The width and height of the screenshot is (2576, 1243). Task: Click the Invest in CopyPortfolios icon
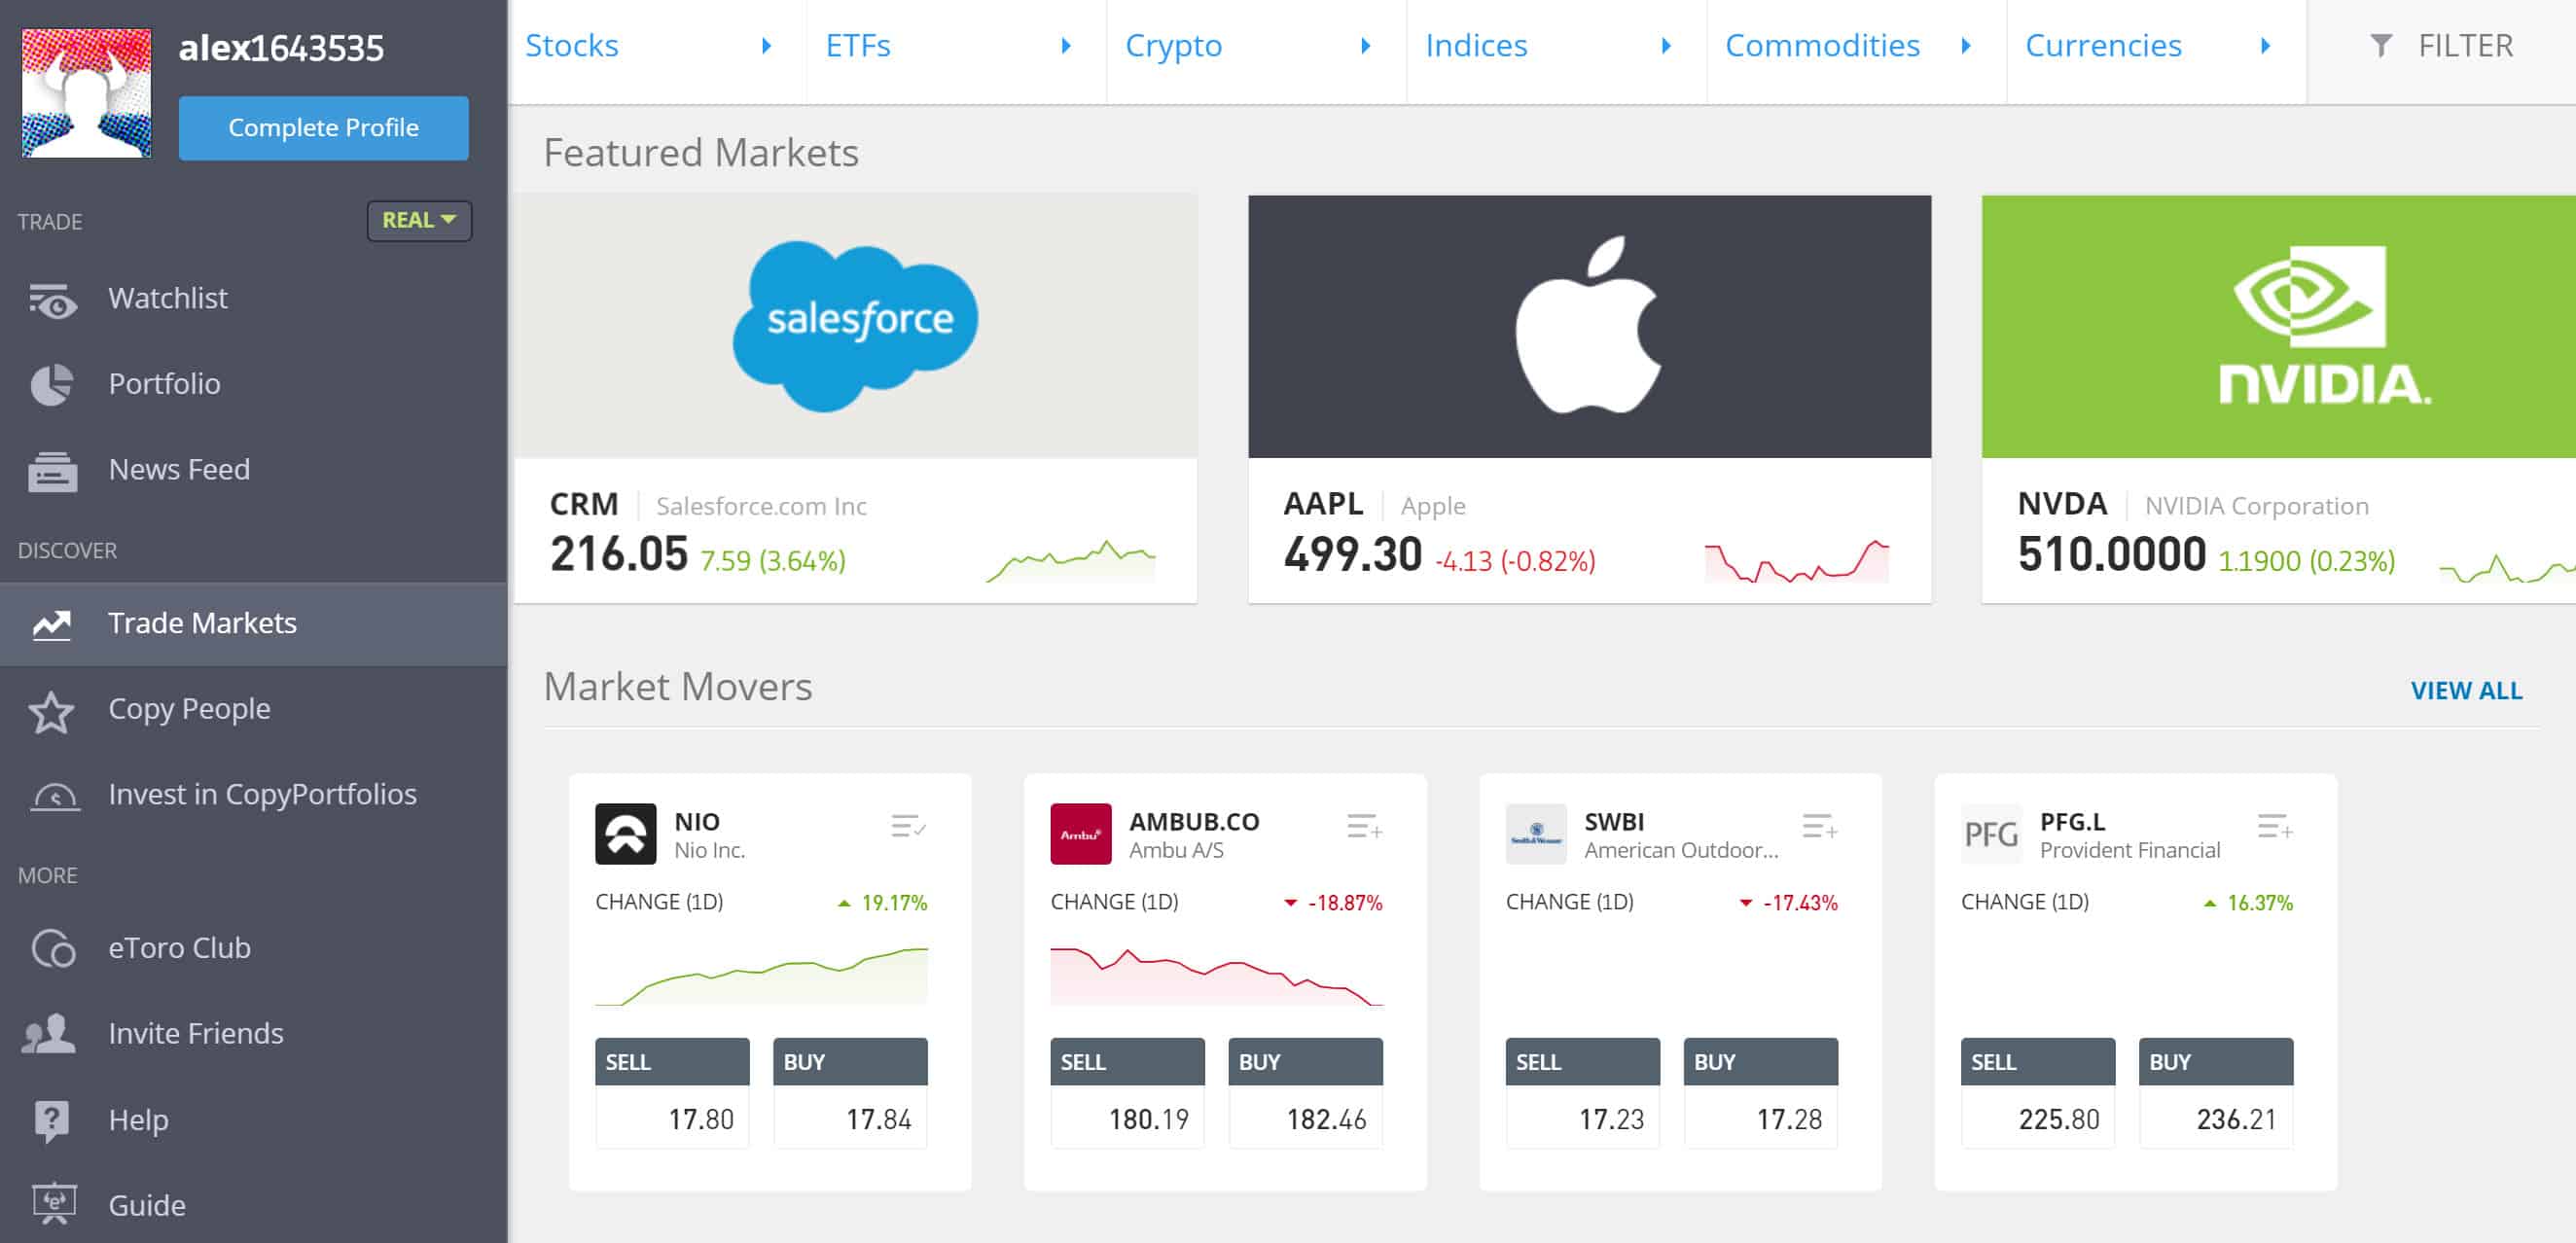click(x=51, y=793)
